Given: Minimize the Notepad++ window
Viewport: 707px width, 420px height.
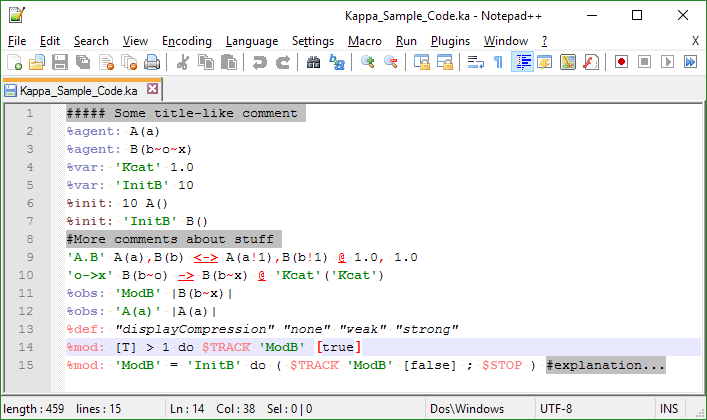Looking at the screenshot, I should 592,15.
